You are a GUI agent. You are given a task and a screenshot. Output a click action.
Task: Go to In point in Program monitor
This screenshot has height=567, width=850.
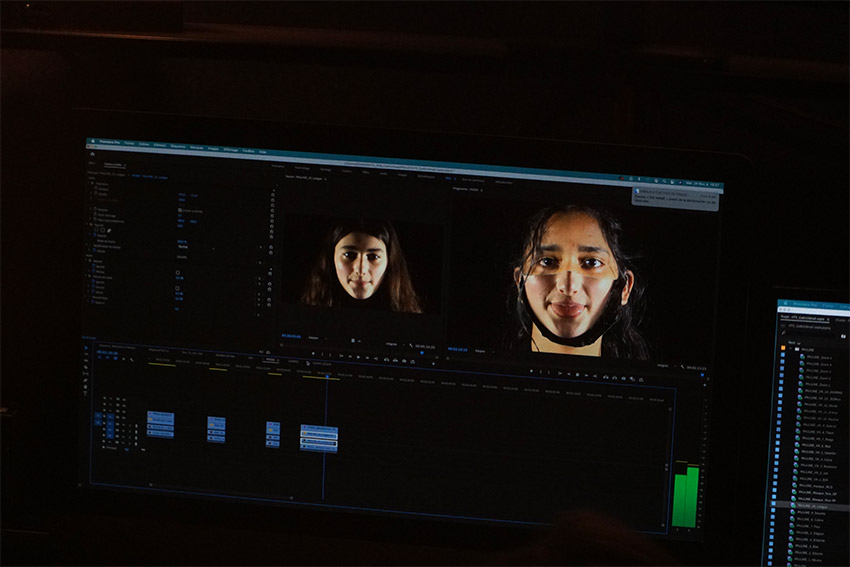pyautogui.click(x=559, y=373)
